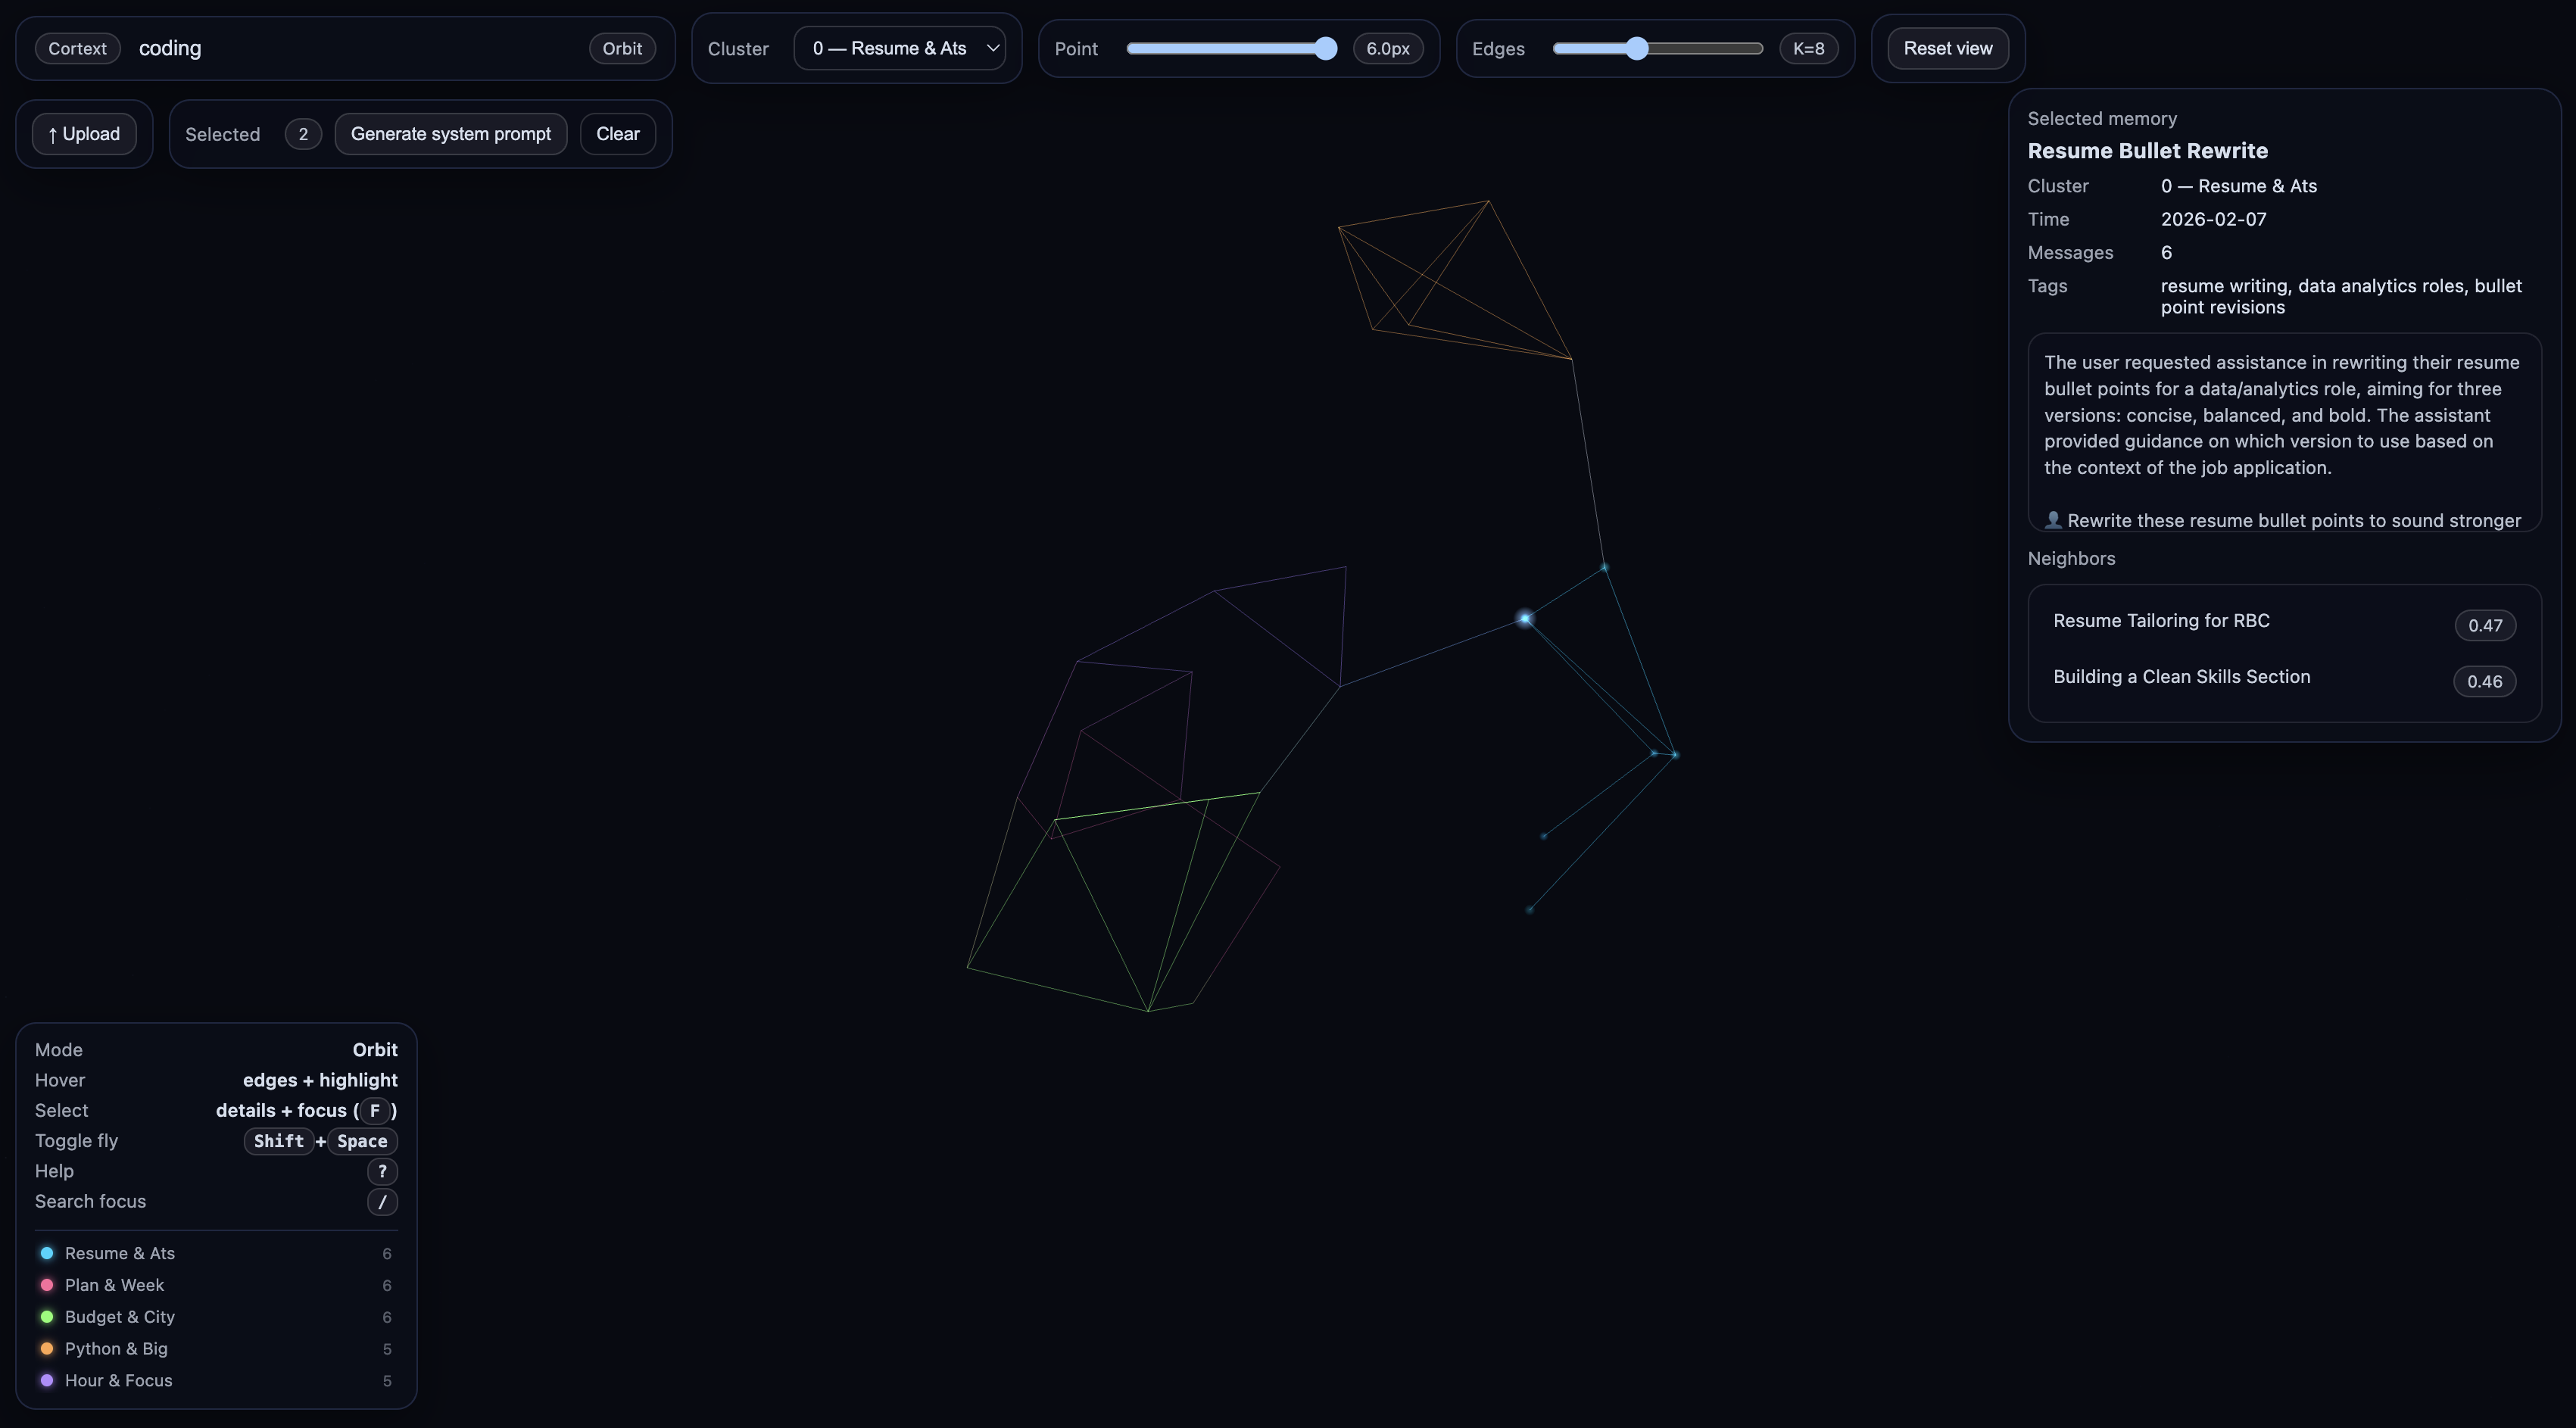Screen dimensions: 2576x1428
Task: Click the Point size slider handle
Action: point(1325,48)
